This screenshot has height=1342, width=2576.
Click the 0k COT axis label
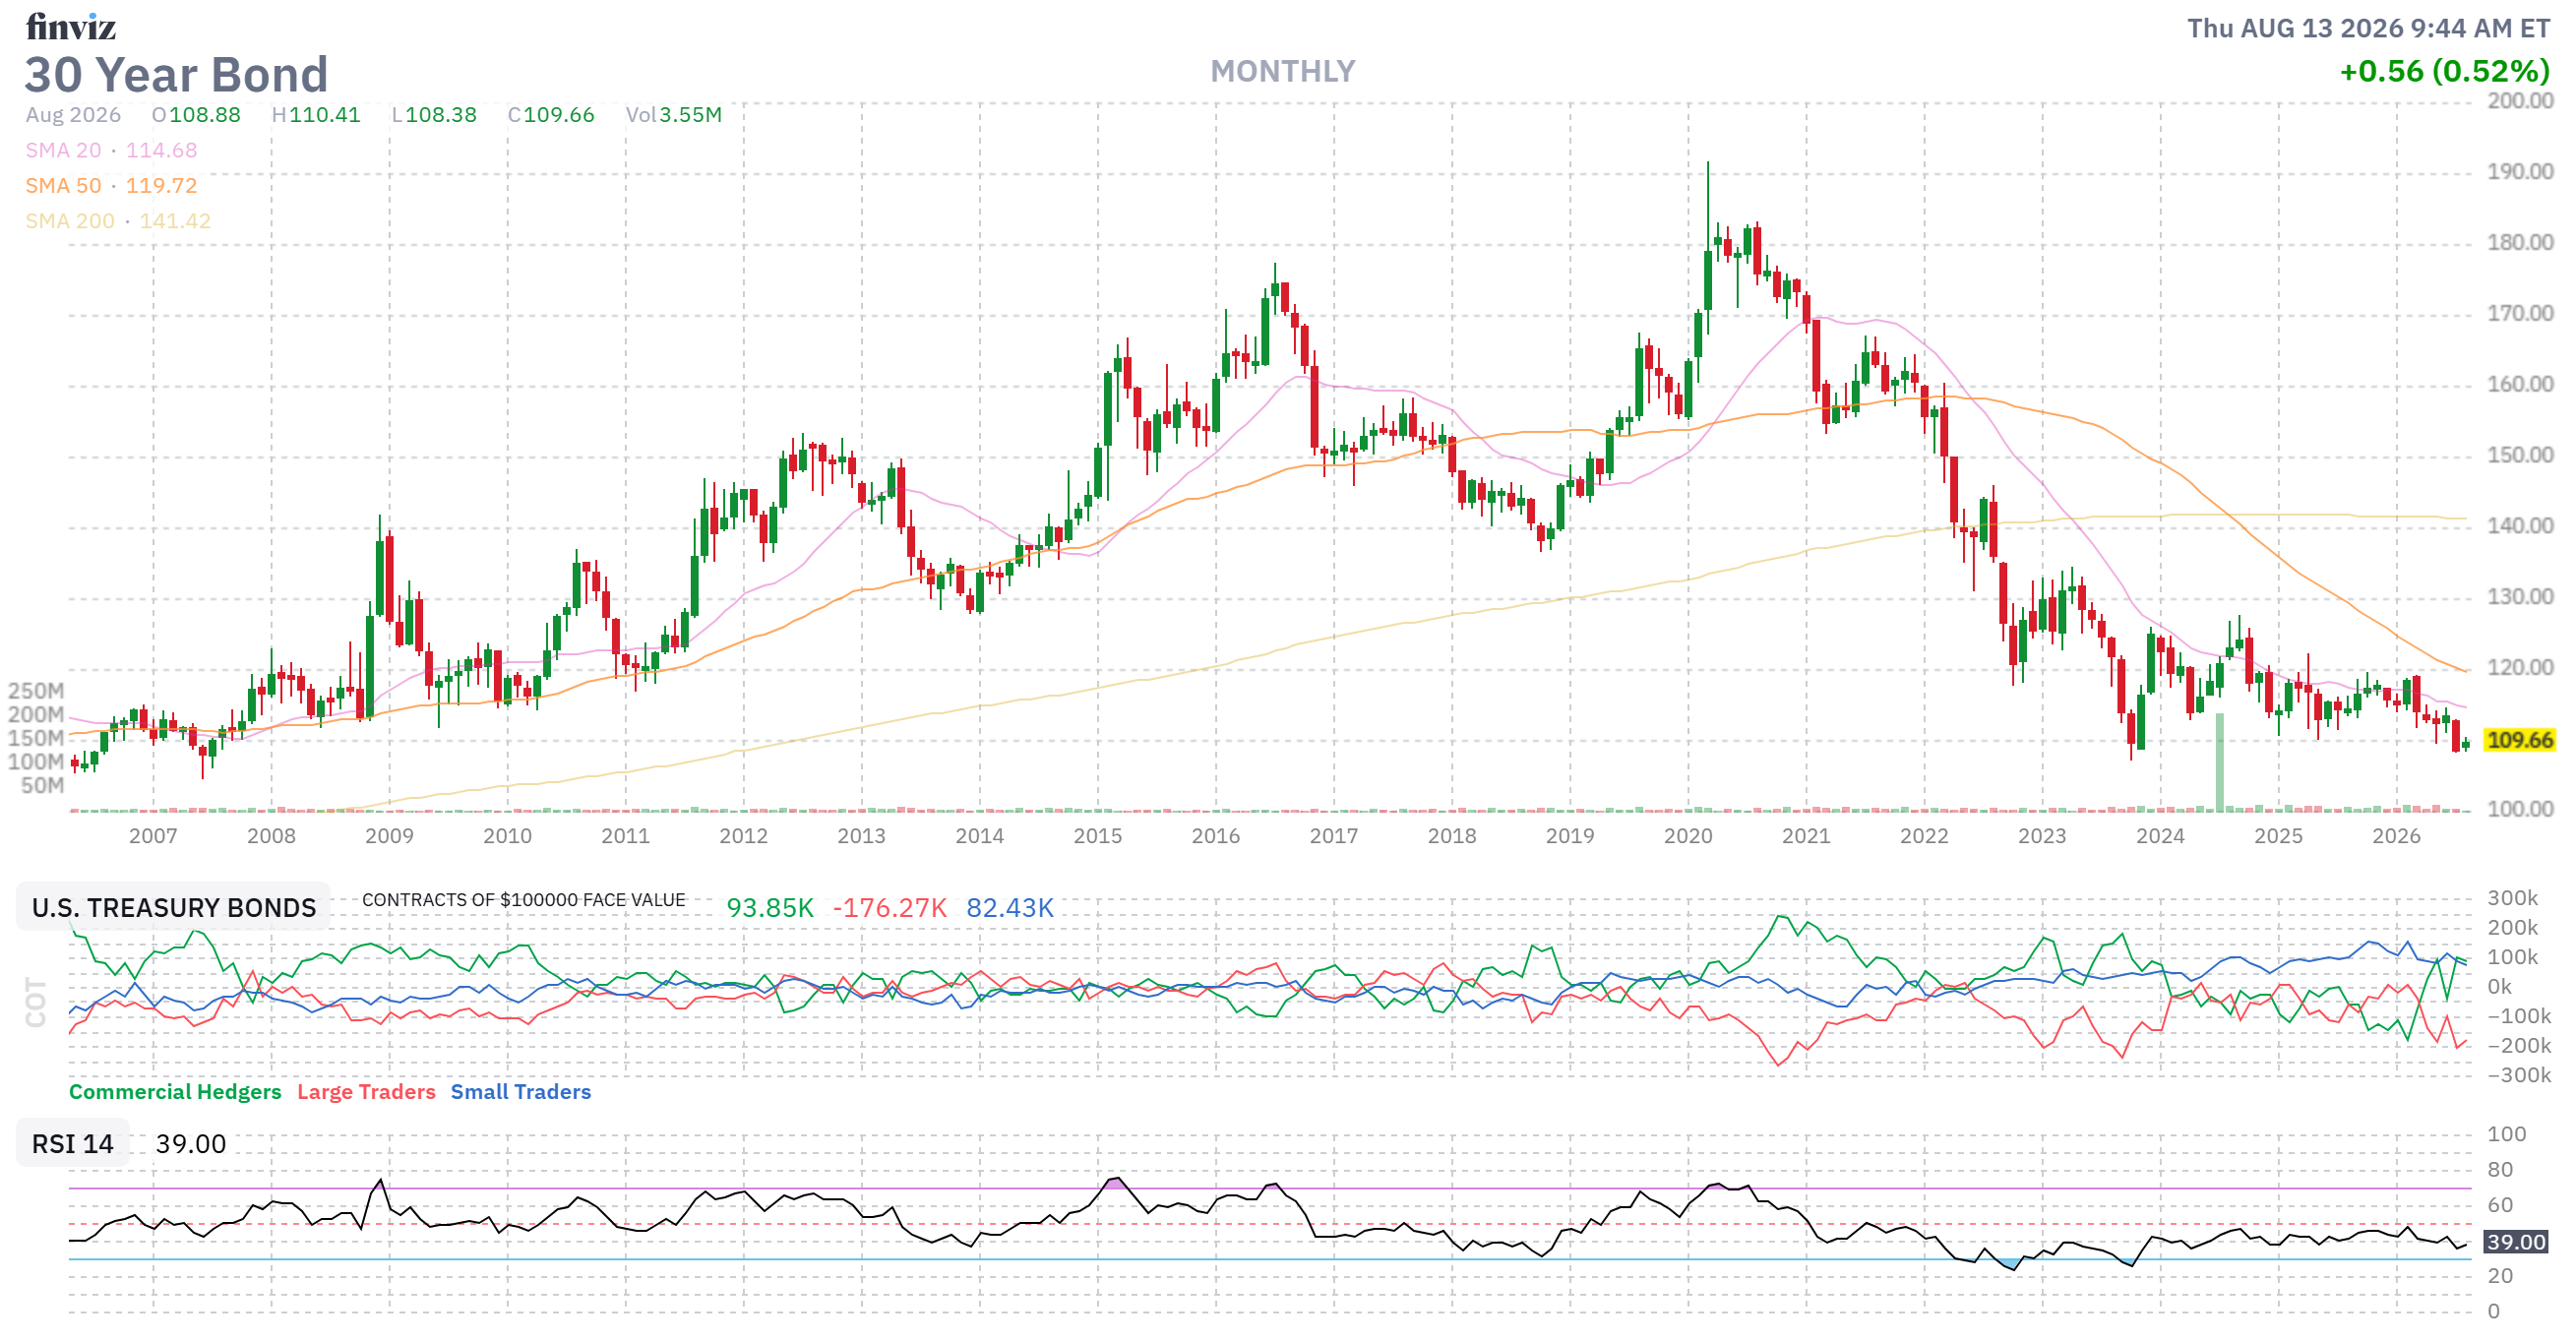click(x=2499, y=987)
